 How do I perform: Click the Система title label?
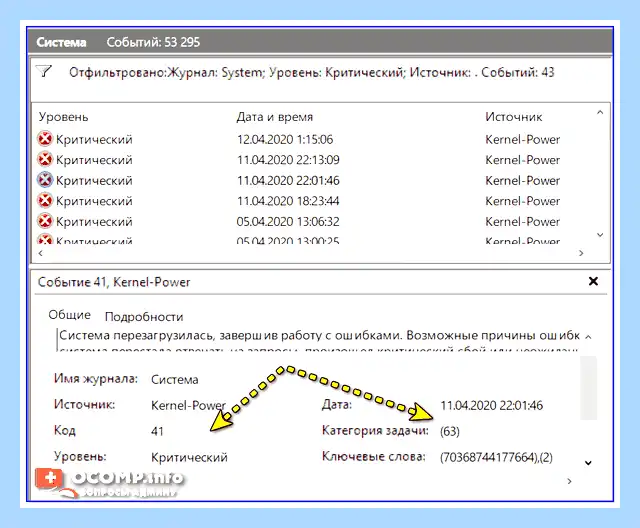coord(61,42)
